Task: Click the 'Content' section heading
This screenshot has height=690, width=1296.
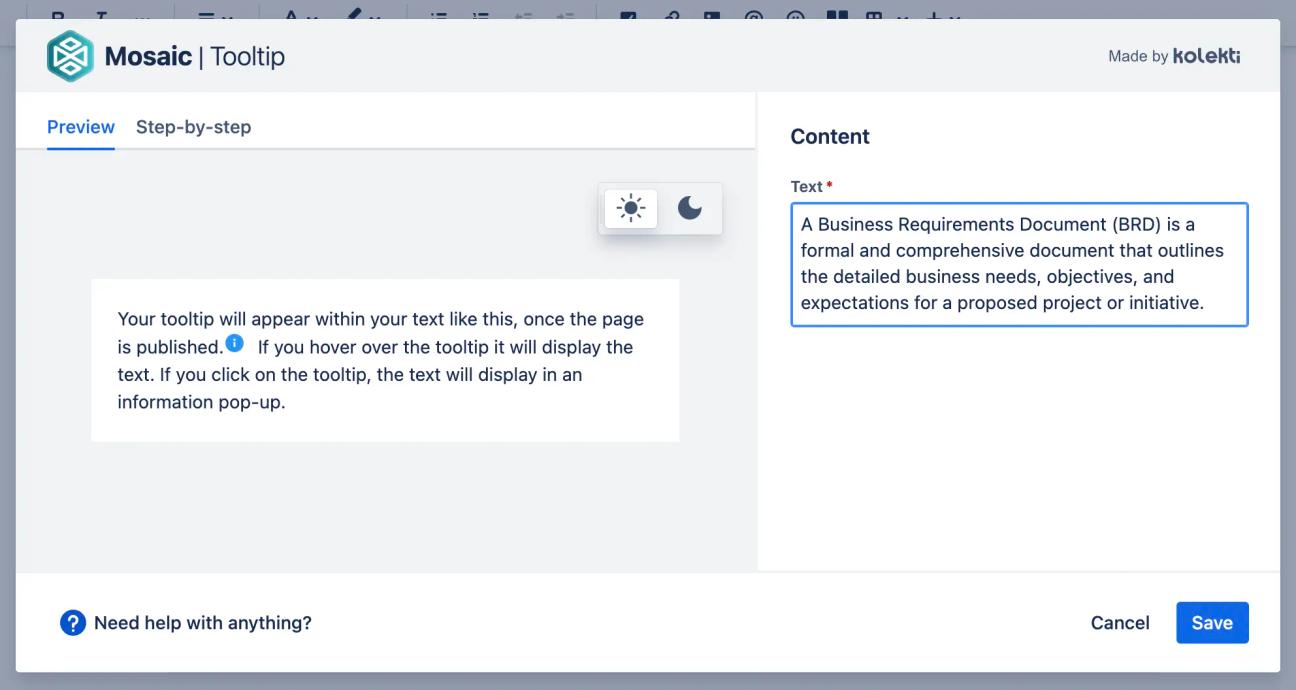Action: click(x=830, y=137)
